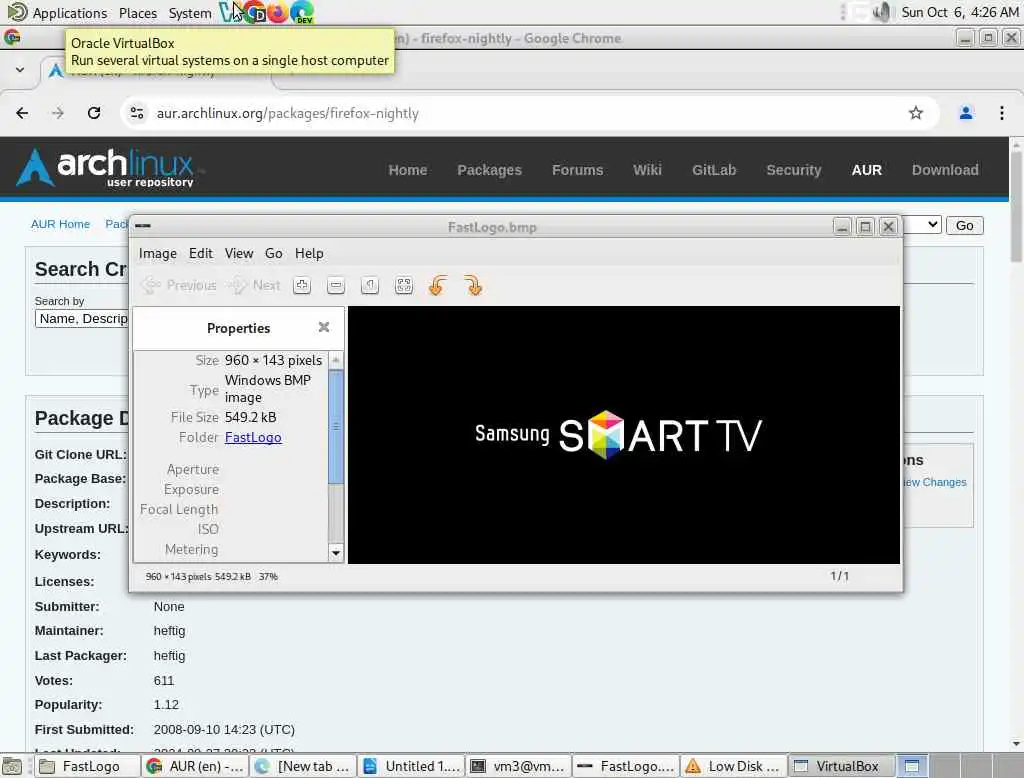The height and width of the screenshot is (778, 1024).
Task: Click Chrome back arrow
Action: (x=22, y=113)
